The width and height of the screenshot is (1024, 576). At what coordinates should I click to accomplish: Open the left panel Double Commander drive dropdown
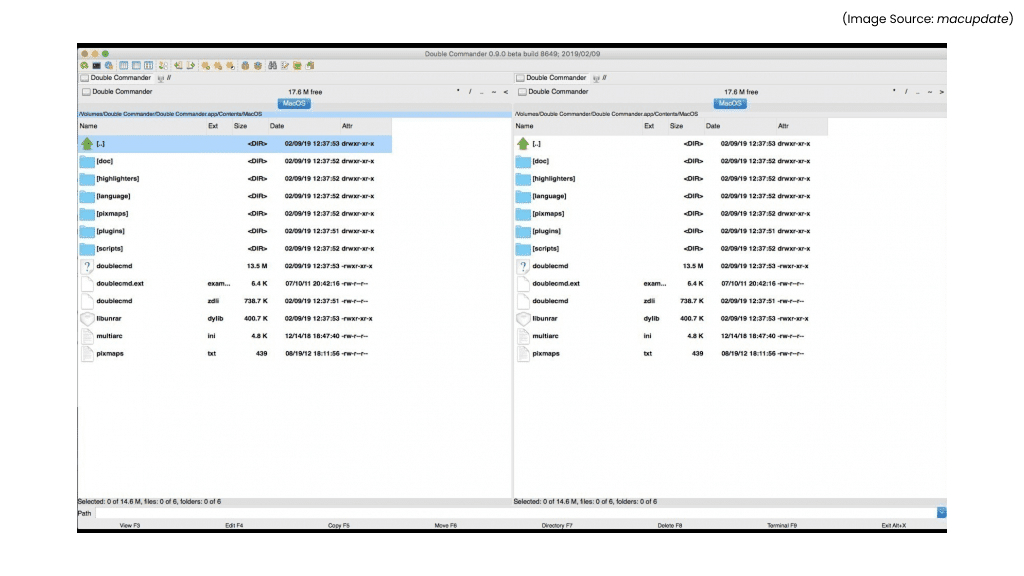coord(118,92)
